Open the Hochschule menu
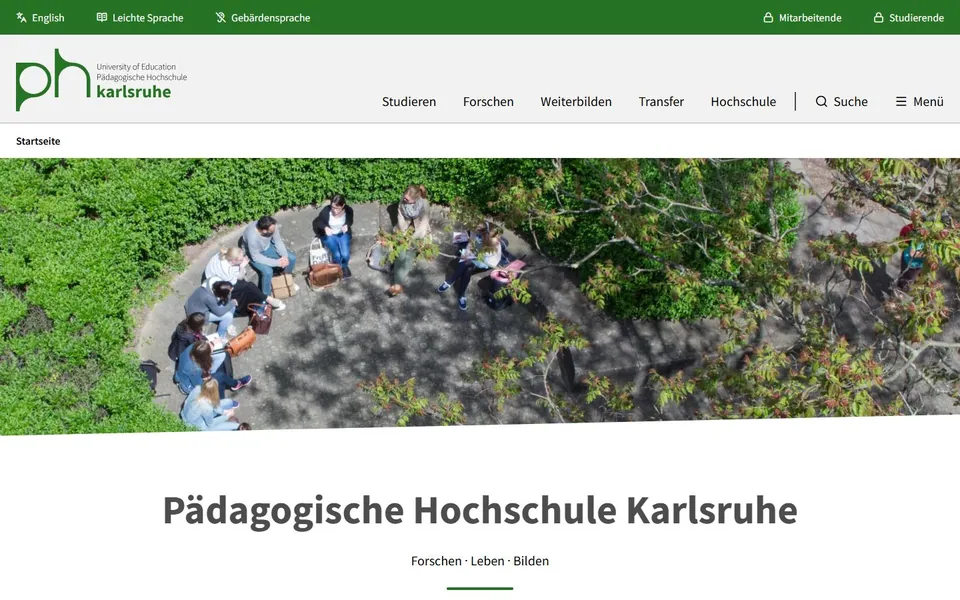The height and width of the screenshot is (600, 960). (743, 102)
